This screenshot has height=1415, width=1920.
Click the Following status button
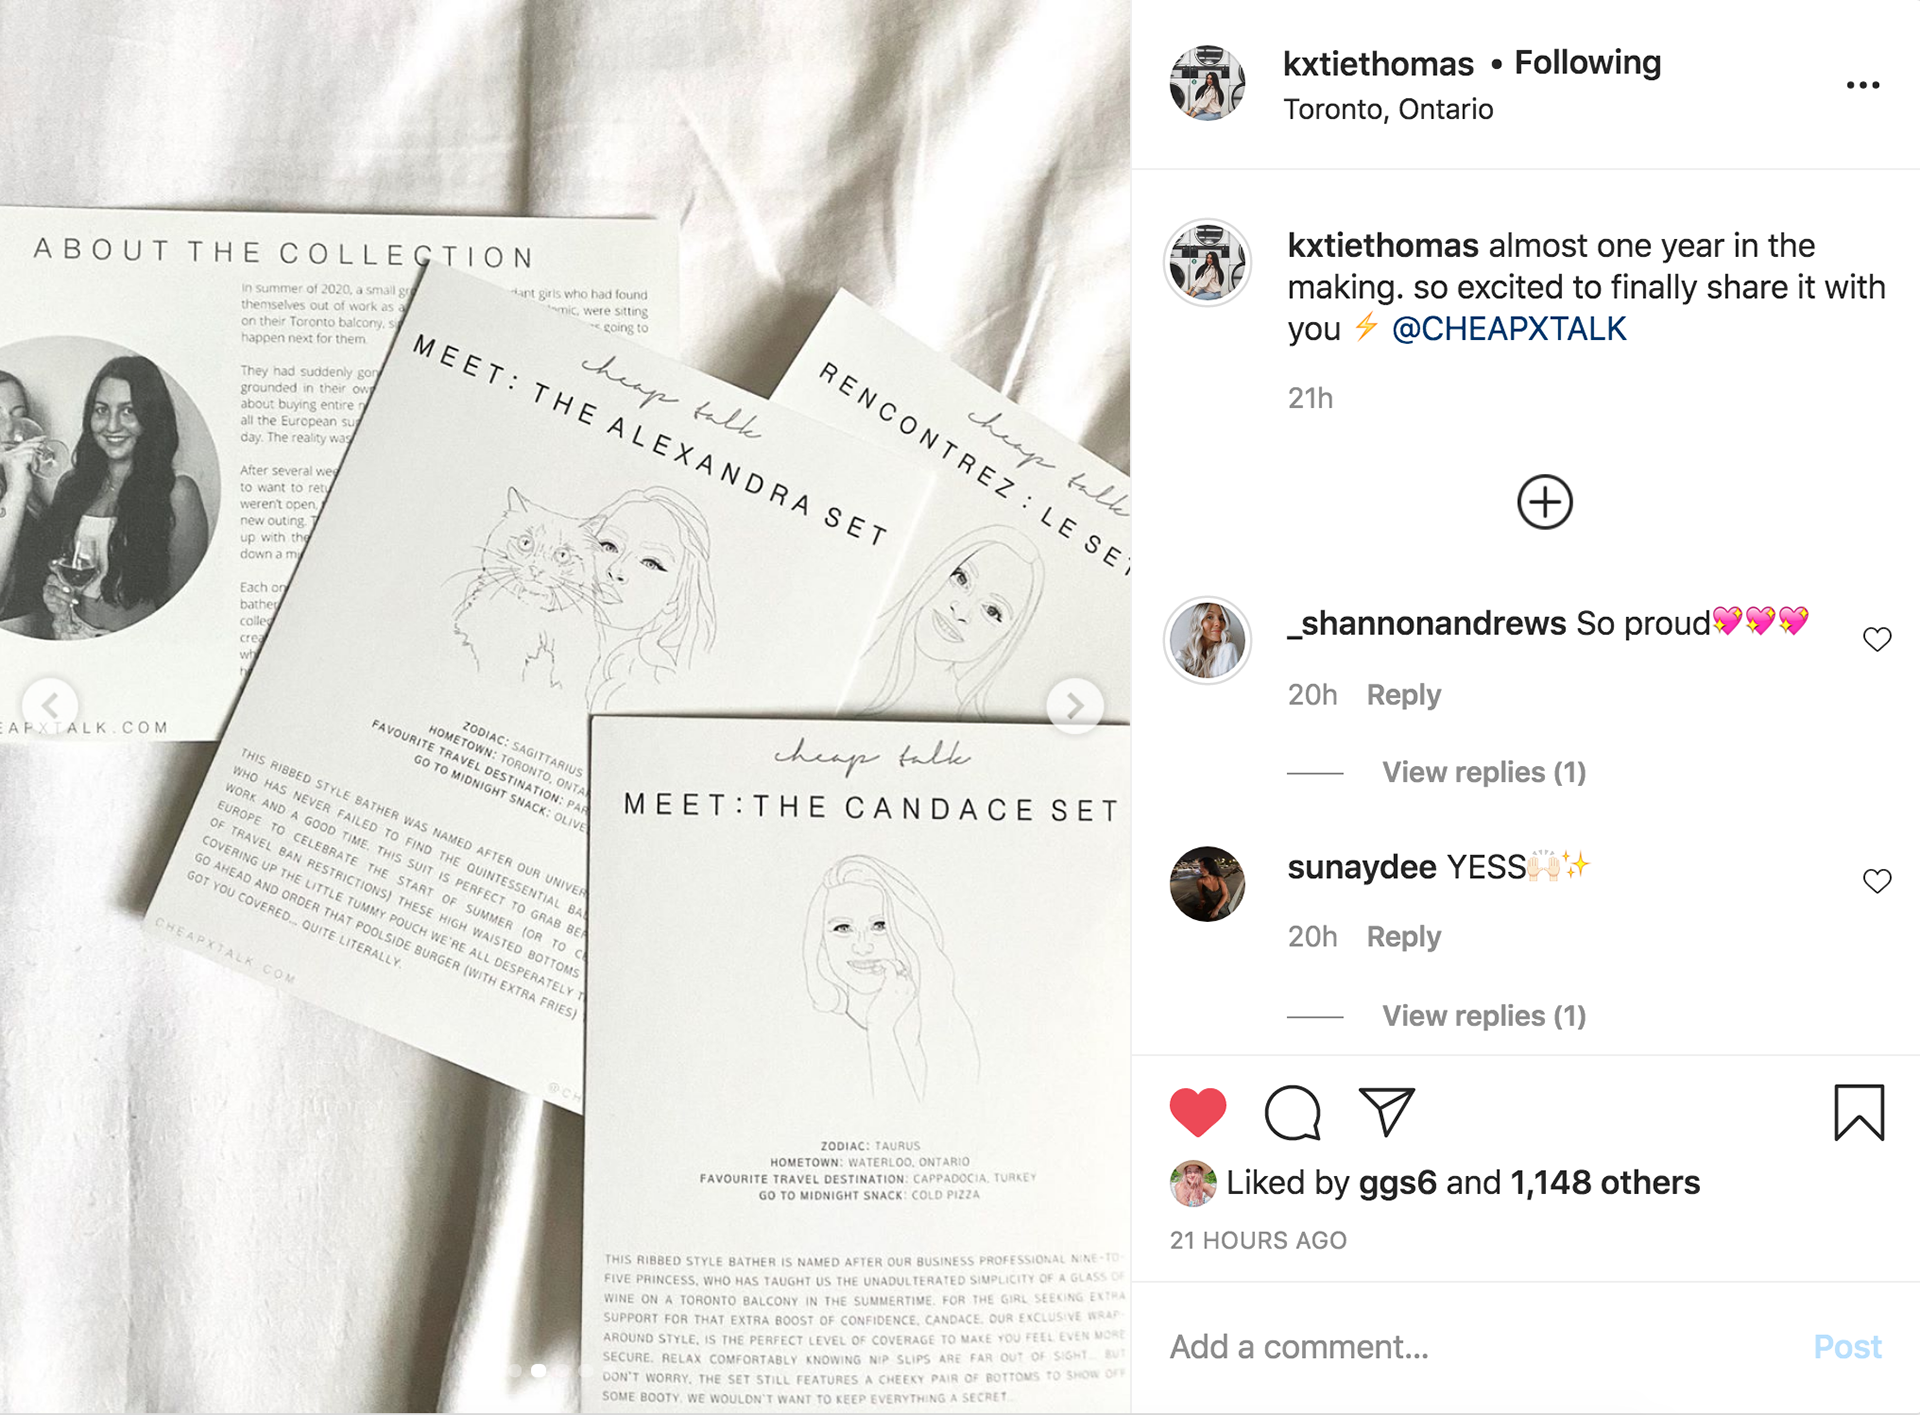coord(1587,63)
